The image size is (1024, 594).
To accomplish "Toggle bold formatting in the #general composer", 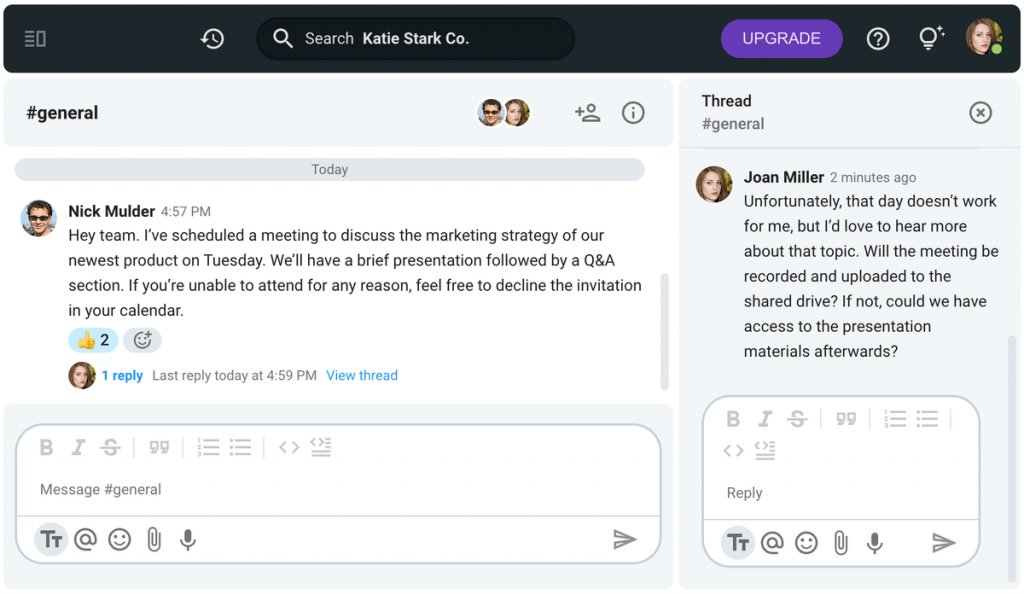I will [46, 447].
